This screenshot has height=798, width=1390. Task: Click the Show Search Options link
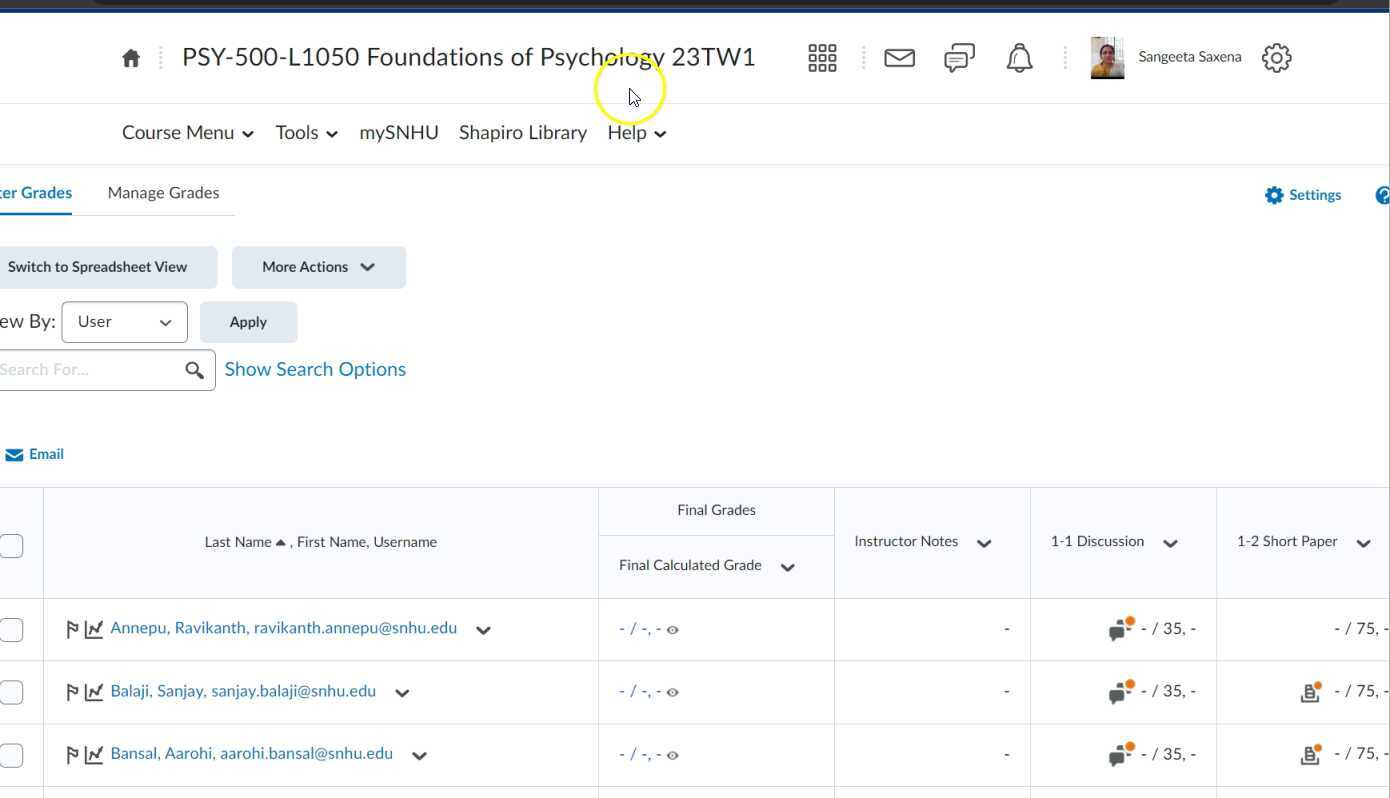315,369
